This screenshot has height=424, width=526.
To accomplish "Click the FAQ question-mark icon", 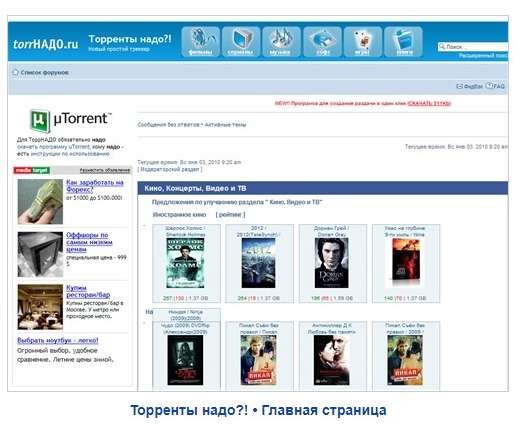I will coord(489,86).
